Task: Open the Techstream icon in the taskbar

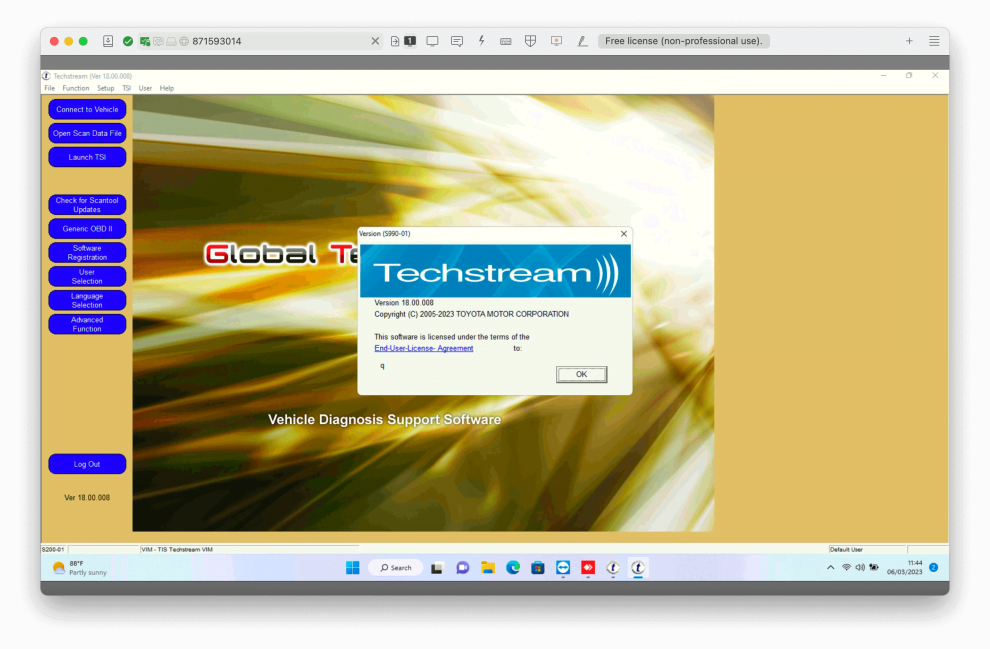Action: [x=638, y=568]
